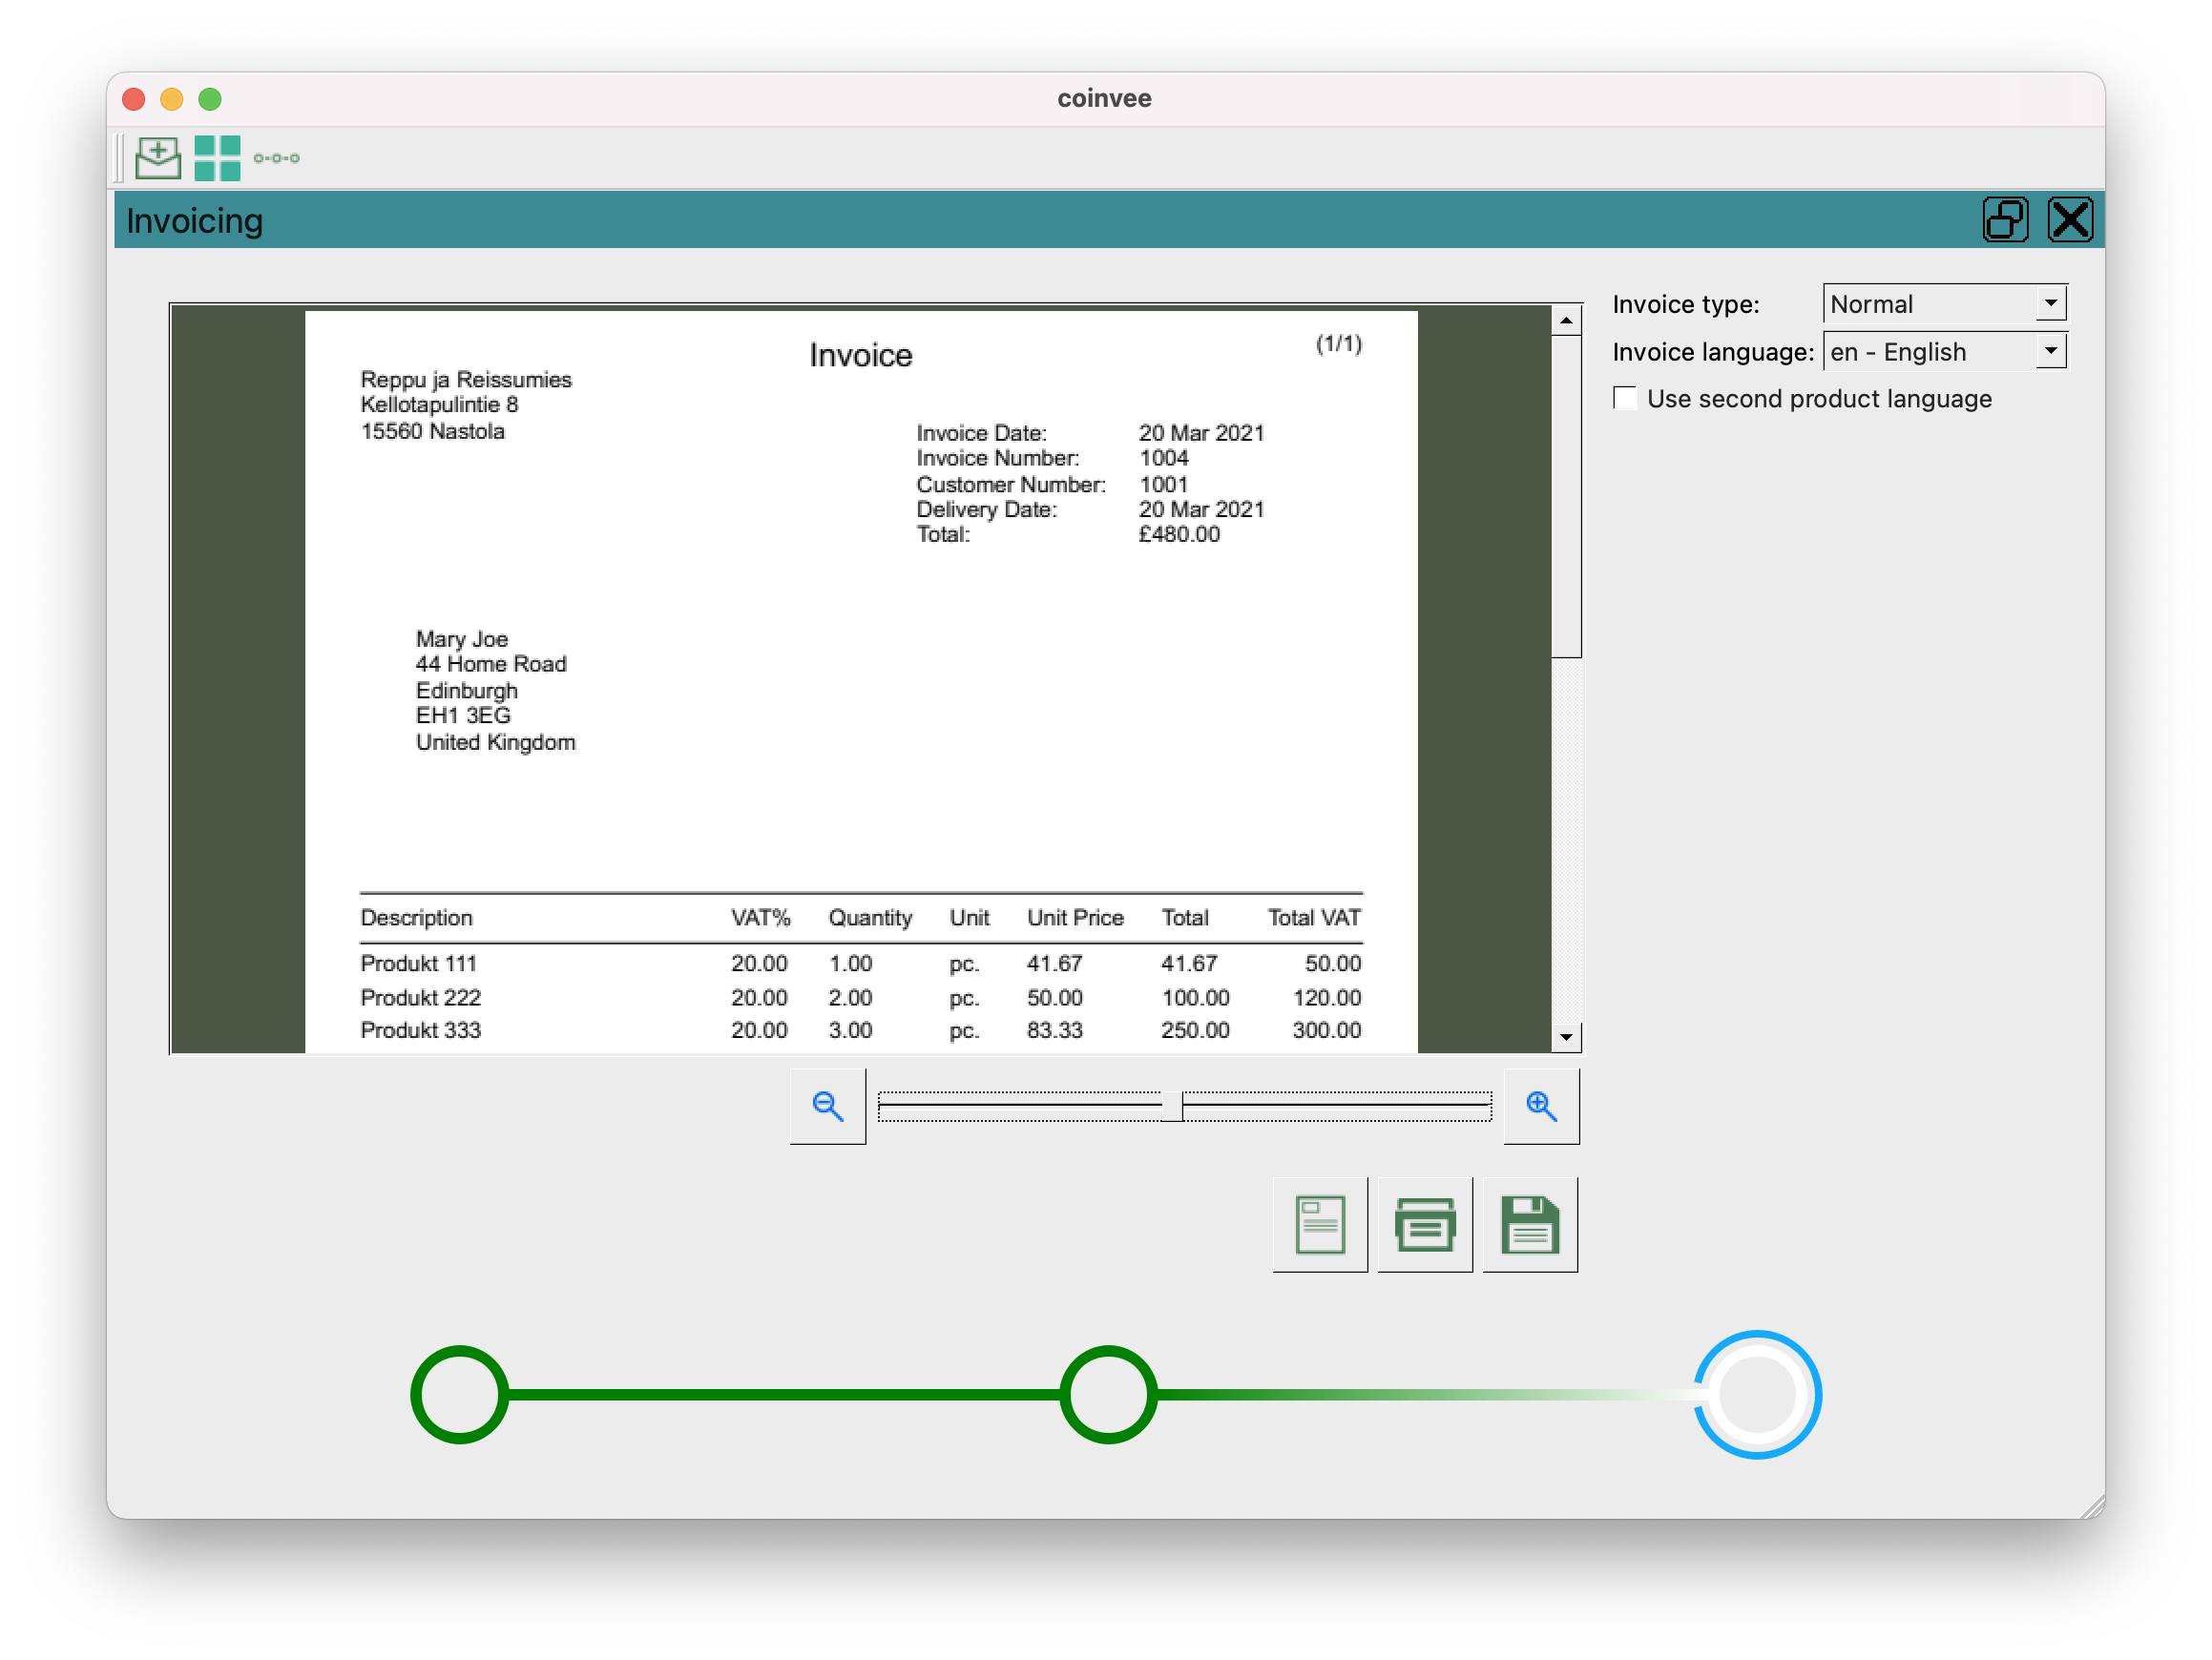Select the blue highlighted final step circle
Image resolution: width=2212 pixels, height=1660 pixels.
(1756, 1394)
